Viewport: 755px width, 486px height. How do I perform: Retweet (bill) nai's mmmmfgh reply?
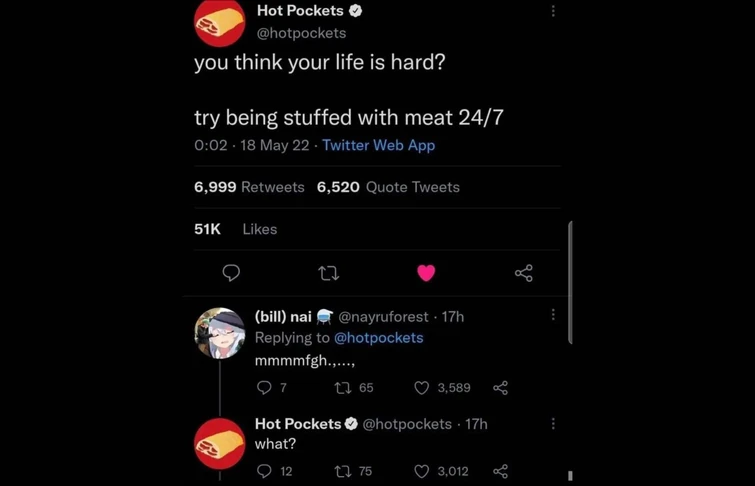pos(342,388)
